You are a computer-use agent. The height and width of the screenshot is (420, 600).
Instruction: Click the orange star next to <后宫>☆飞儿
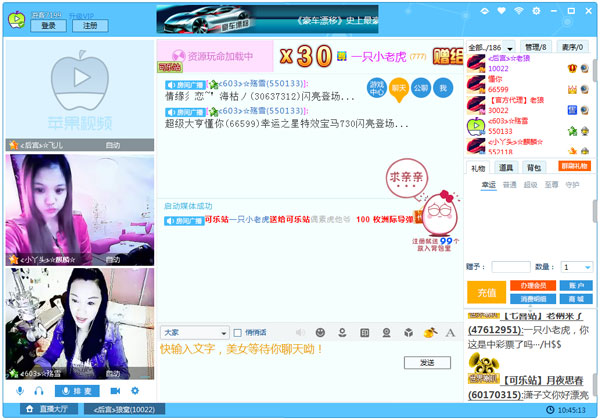tap(13, 145)
